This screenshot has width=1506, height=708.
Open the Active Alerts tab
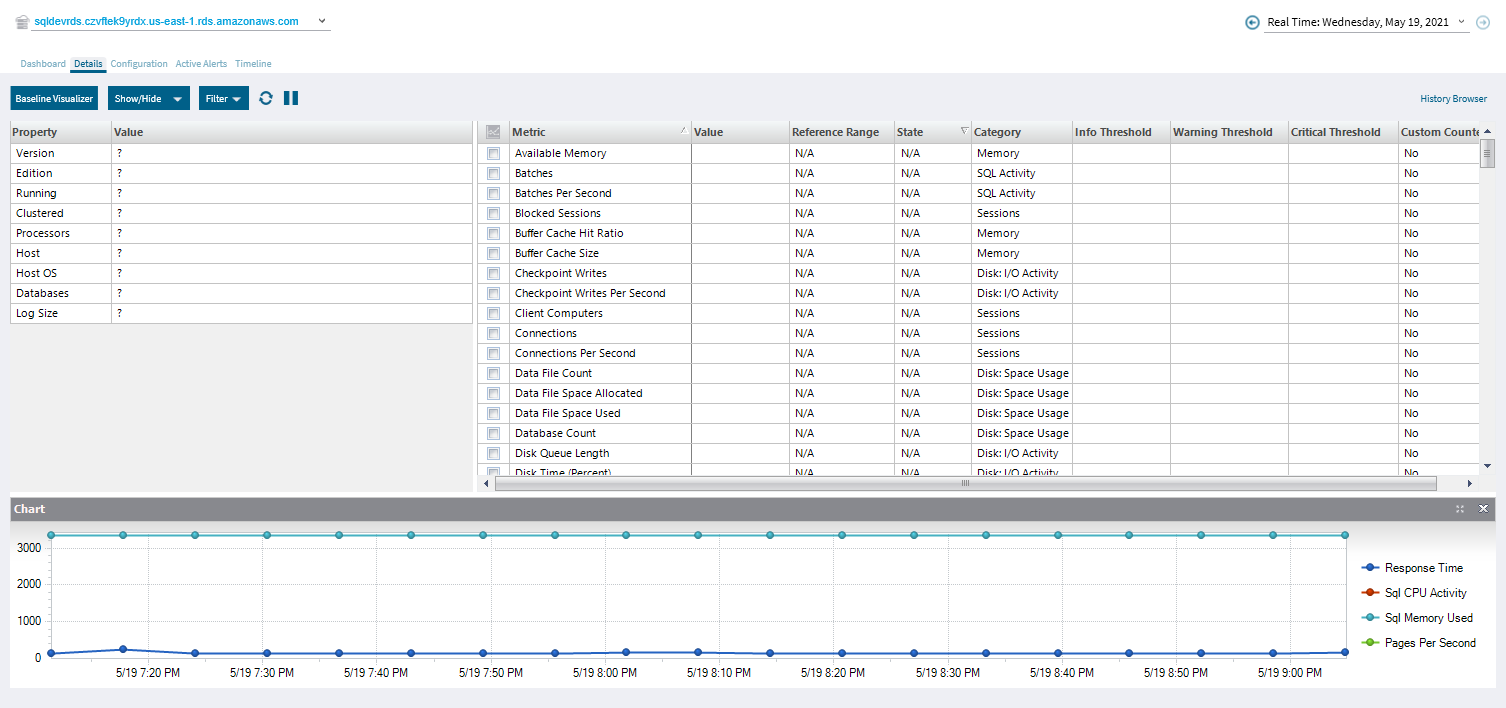[201, 64]
